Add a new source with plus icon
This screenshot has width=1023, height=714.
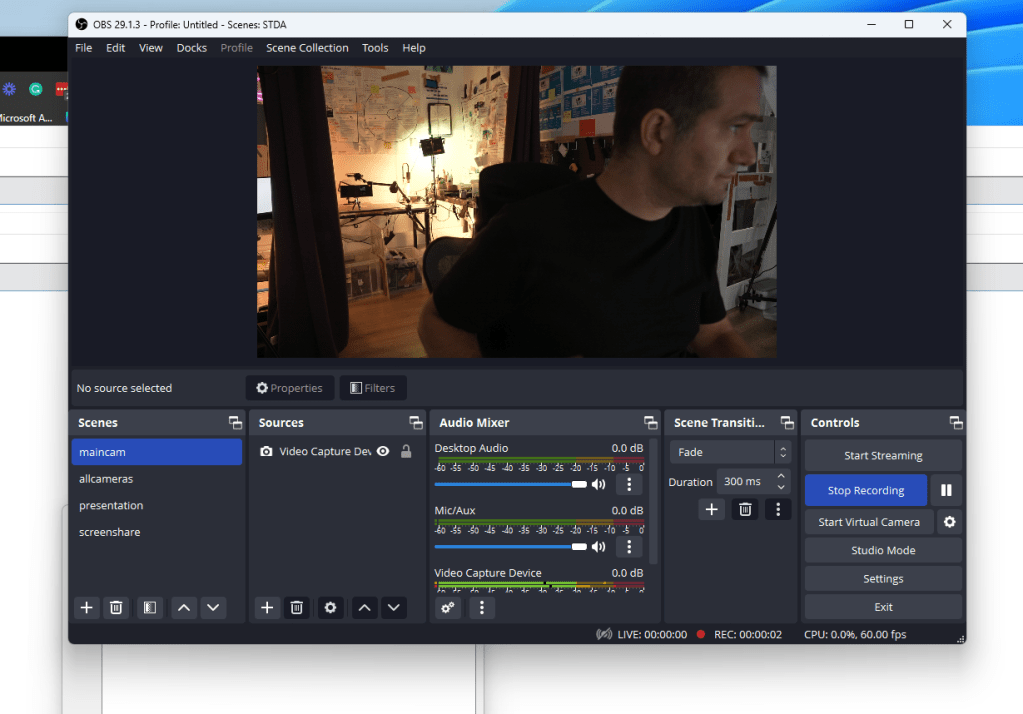point(267,608)
